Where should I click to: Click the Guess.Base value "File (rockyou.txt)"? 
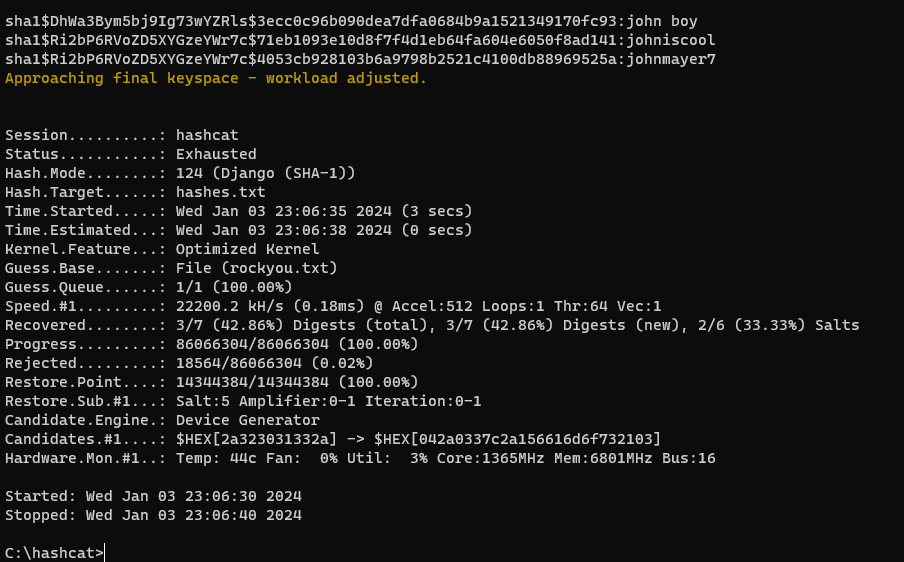tap(256, 268)
